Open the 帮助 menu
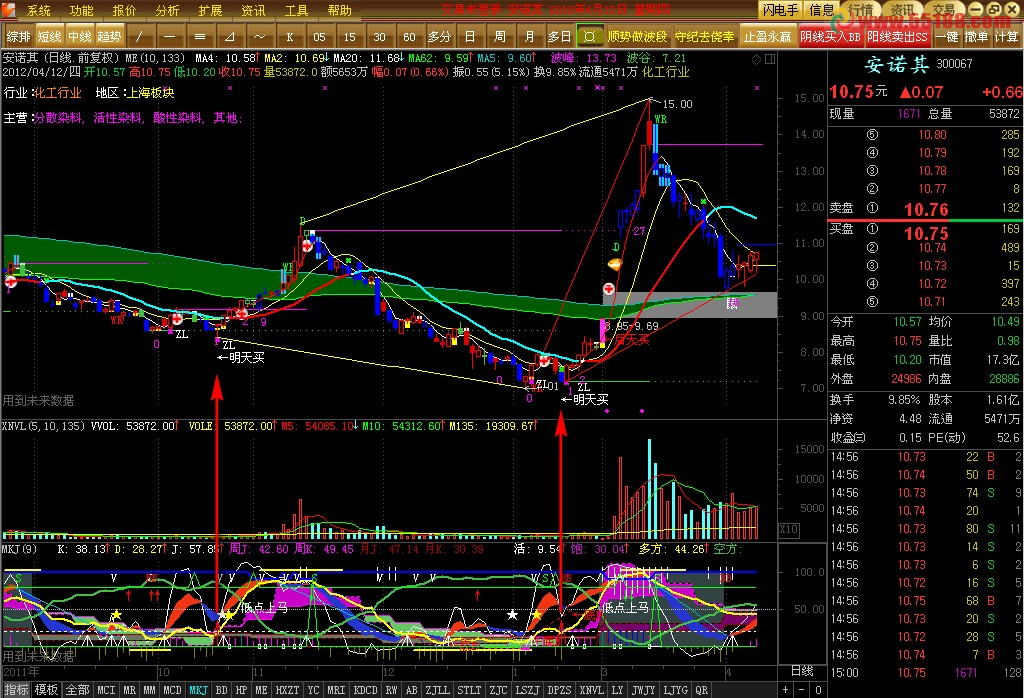This screenshot has width=1024, height=698. pyautogui.click(x=340, y=10)
